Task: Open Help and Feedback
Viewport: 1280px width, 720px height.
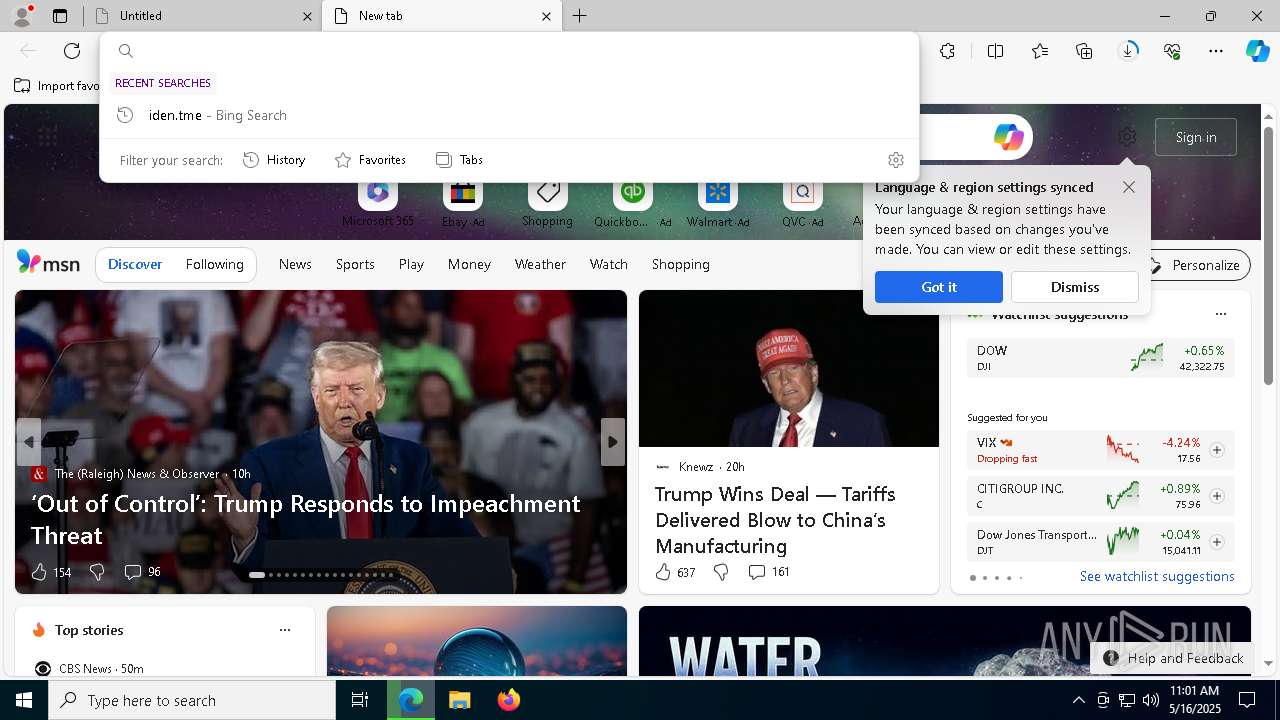Action: [x=1174, y=658]
